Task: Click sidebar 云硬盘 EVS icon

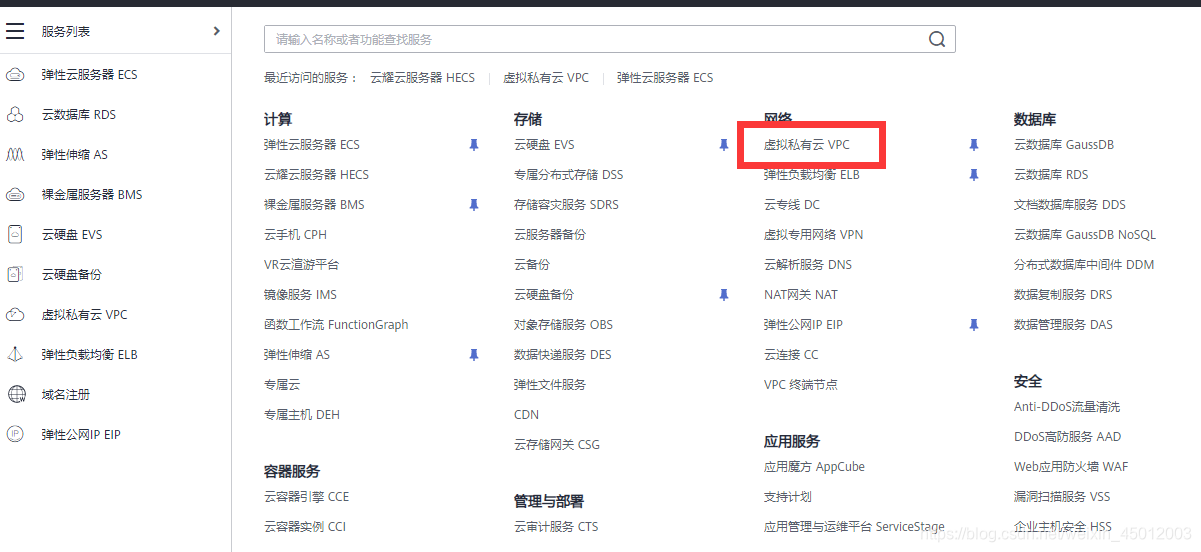Action: click(x=15, y=235)
